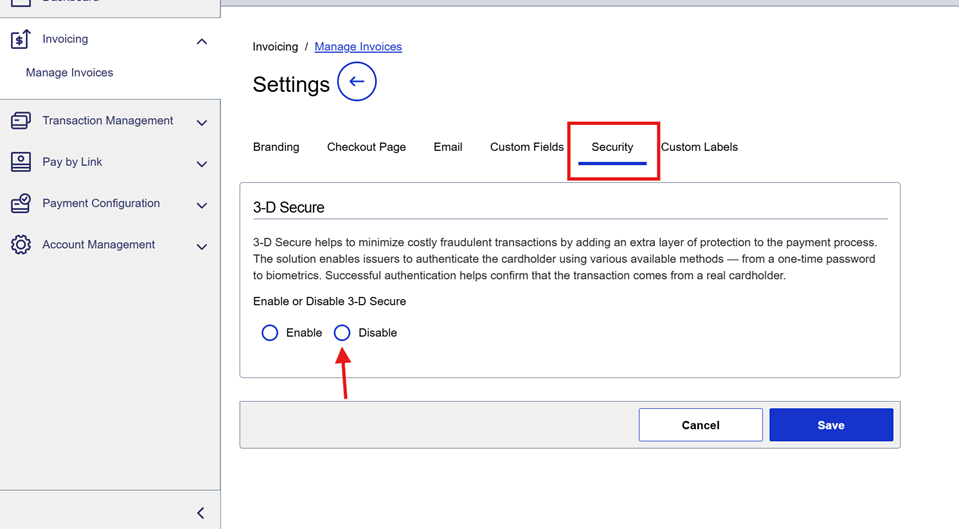Open the Checkout Page tab

[366, 147]
